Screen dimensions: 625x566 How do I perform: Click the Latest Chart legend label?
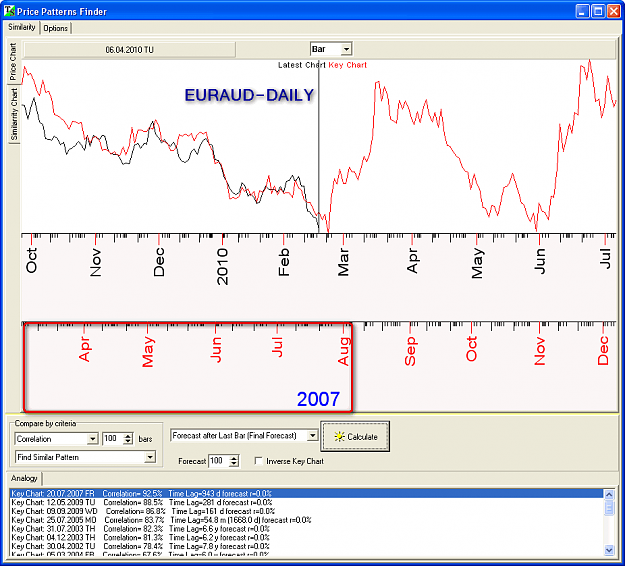tap(302, 65)
